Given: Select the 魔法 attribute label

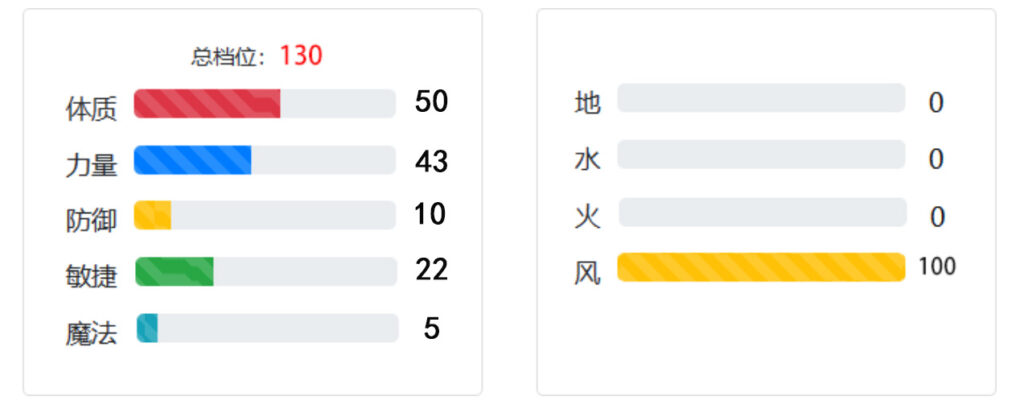Looking at the screenshot, I should point(91,334).
